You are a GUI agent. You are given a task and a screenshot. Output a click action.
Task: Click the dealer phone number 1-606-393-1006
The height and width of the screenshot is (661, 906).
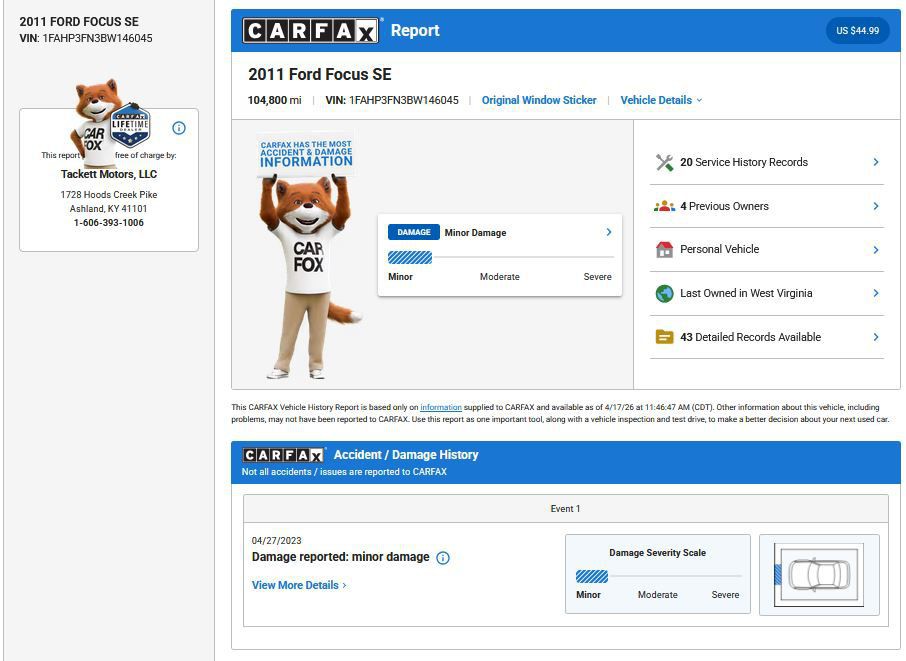(109, 222)
